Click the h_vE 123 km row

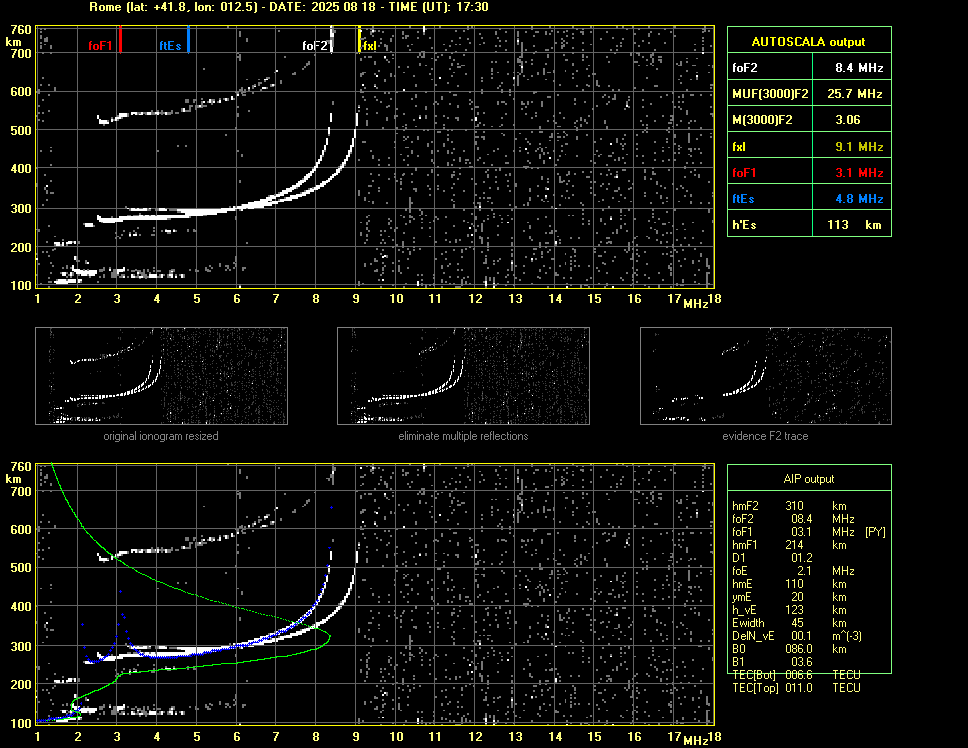(x=789, y=610)
